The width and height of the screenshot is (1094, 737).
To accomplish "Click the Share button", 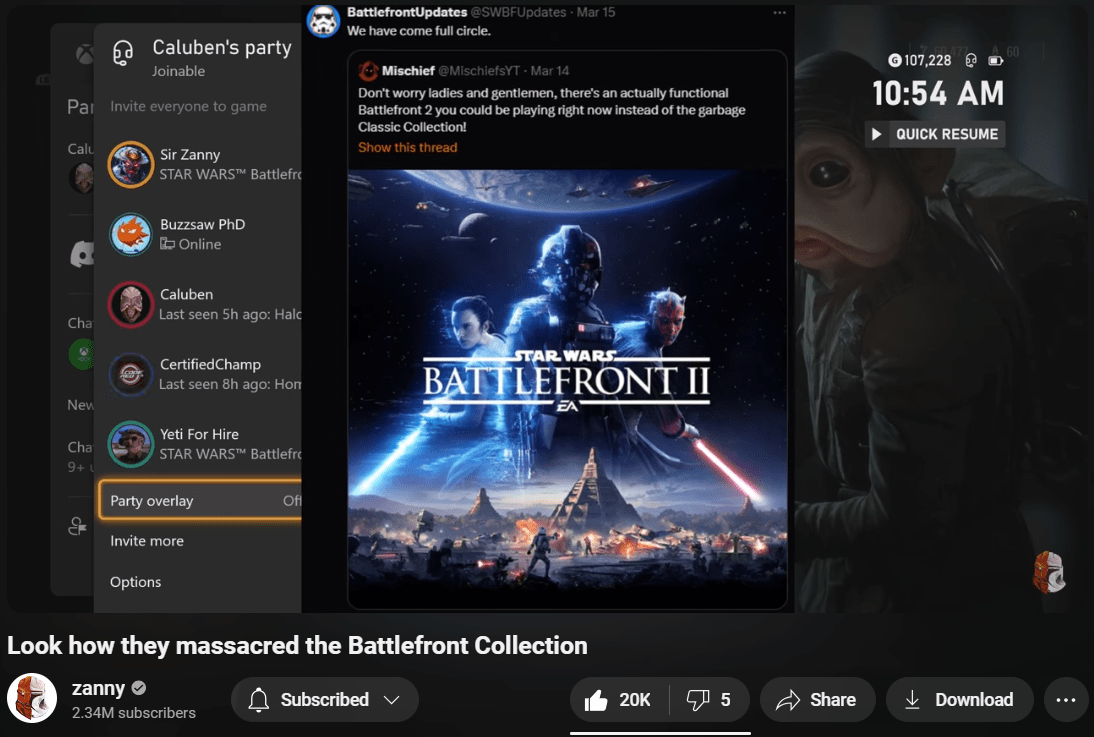I will (818, 699).
